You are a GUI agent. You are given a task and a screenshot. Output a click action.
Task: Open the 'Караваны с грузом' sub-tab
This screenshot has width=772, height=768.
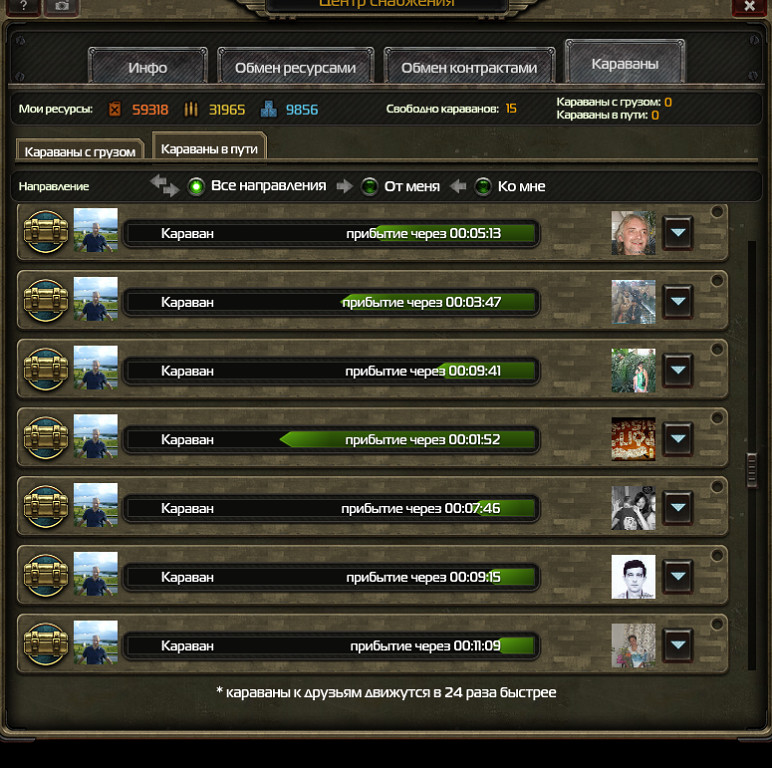point(80,151)
